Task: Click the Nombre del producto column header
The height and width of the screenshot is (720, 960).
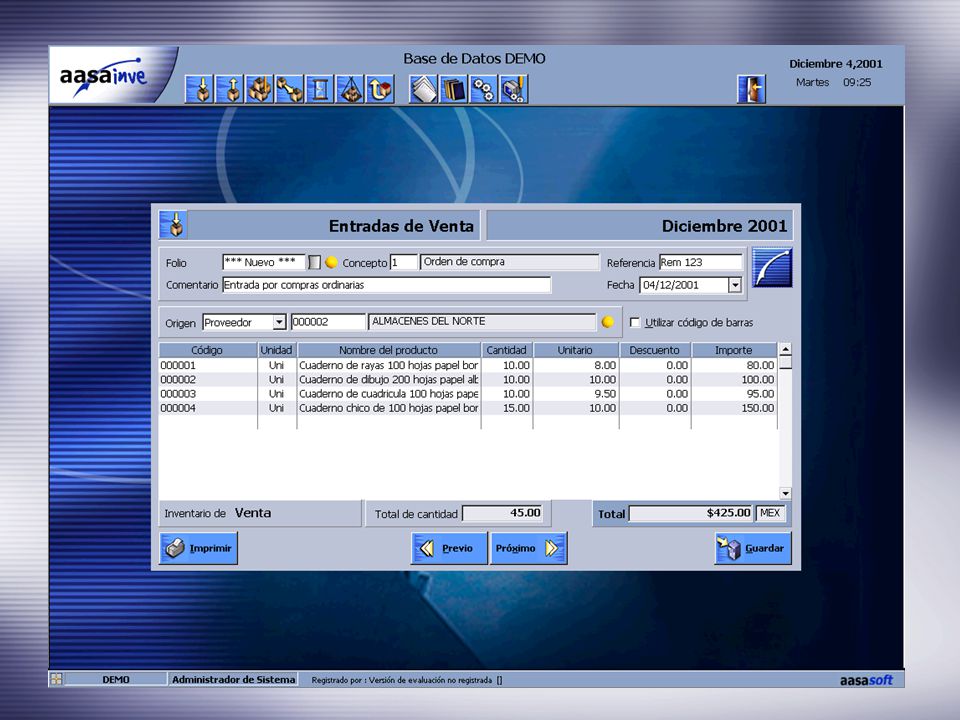Action: point(389,350)
